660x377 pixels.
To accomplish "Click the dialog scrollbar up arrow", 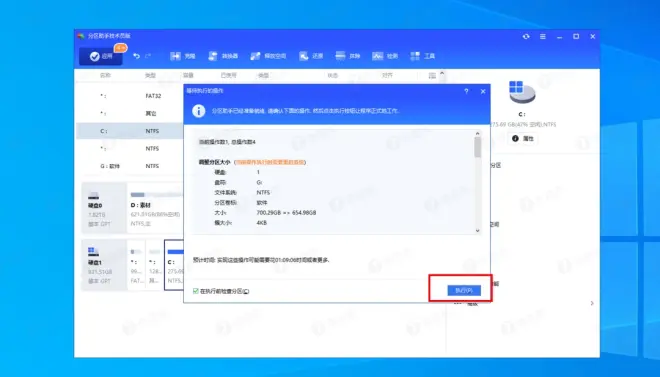I will [x=477, y=134].
